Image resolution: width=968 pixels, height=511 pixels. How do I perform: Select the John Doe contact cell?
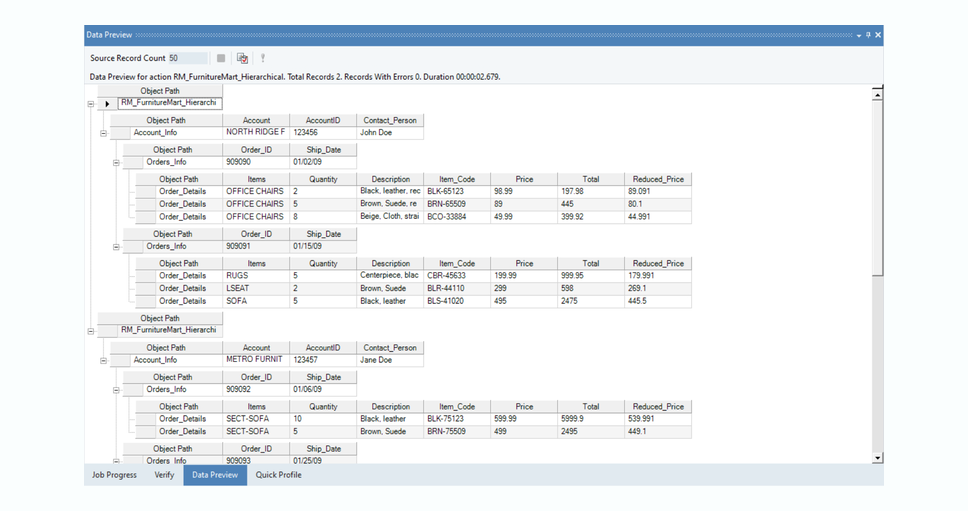point(390,132)
